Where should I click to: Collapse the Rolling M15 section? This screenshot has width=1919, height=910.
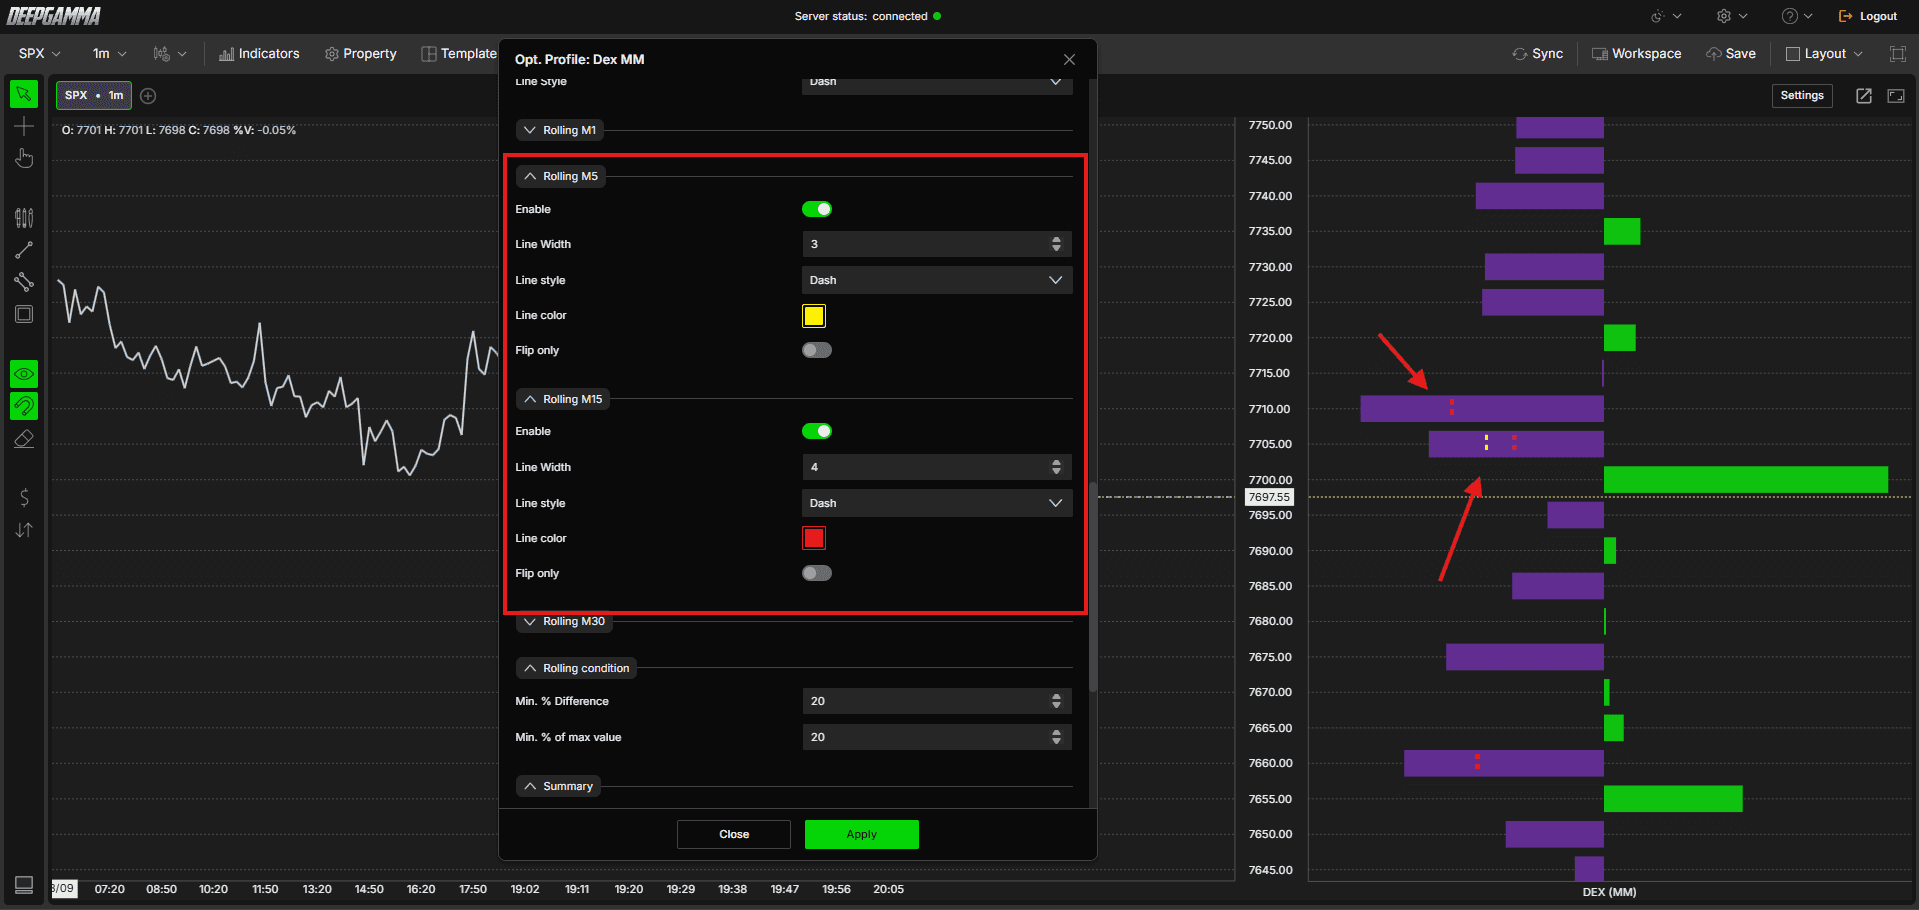(x=563, y=399)
